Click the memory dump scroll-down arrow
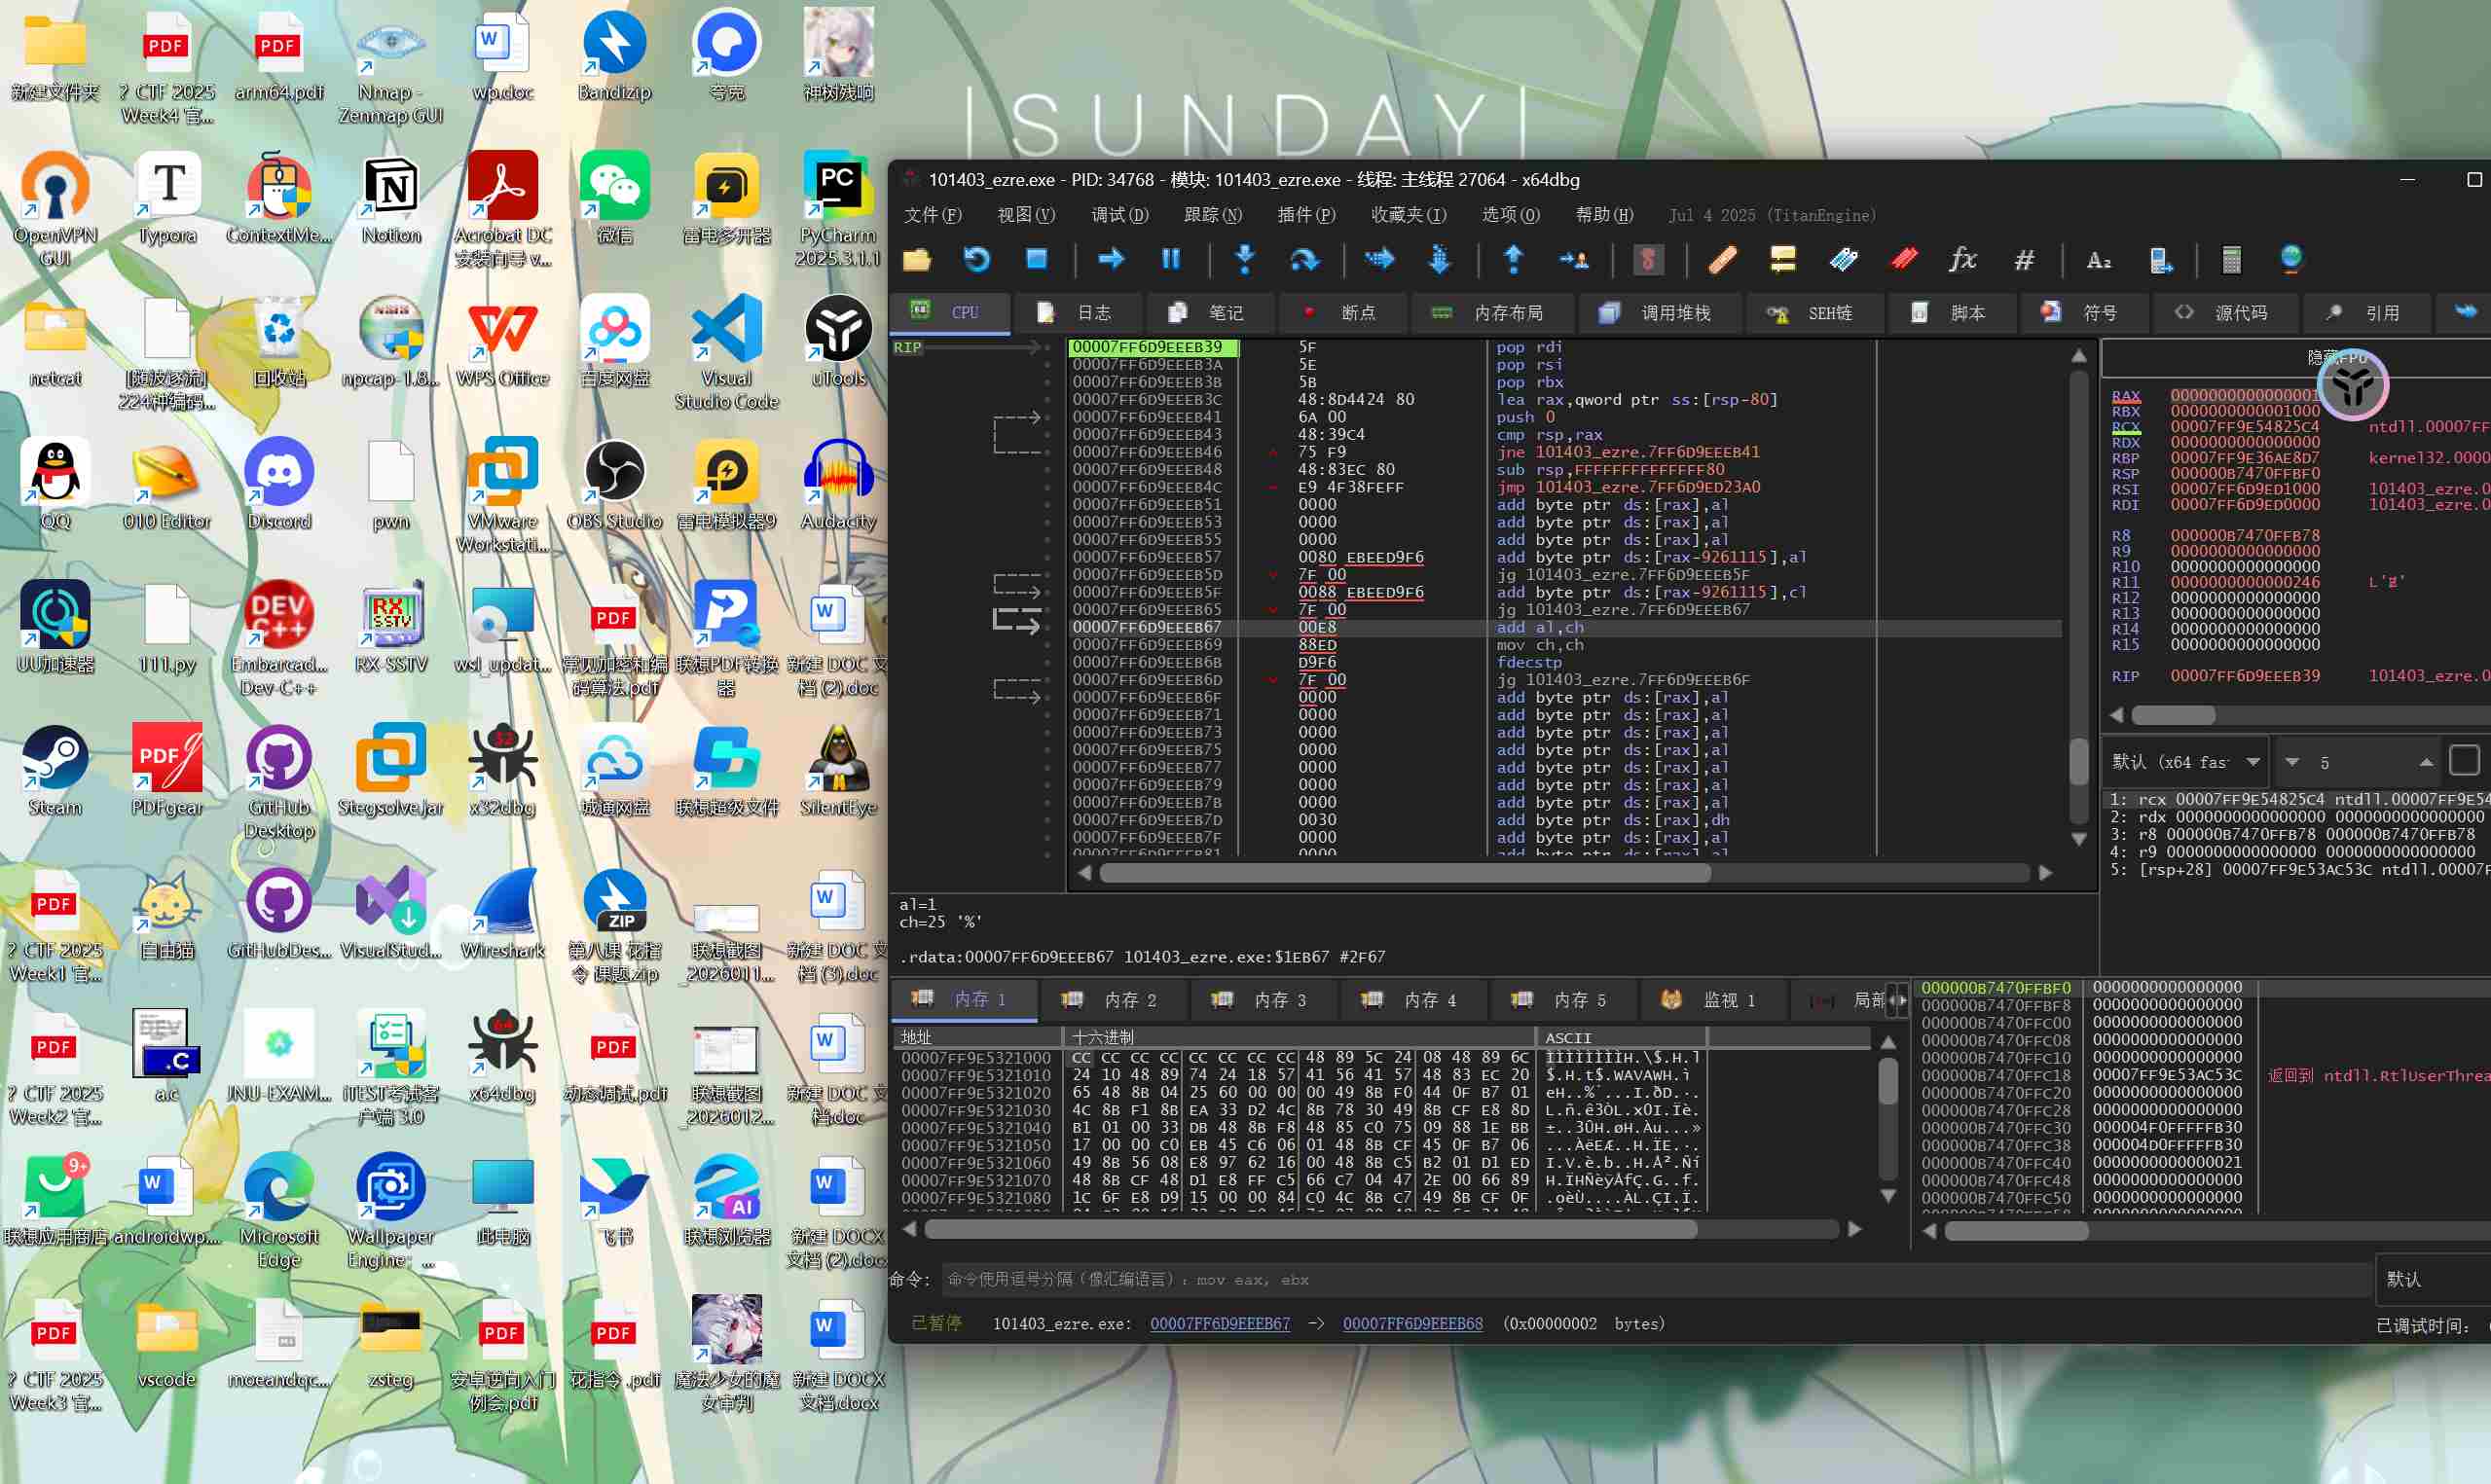Screen dimensions: 2491x1484 point(1888,1196)
